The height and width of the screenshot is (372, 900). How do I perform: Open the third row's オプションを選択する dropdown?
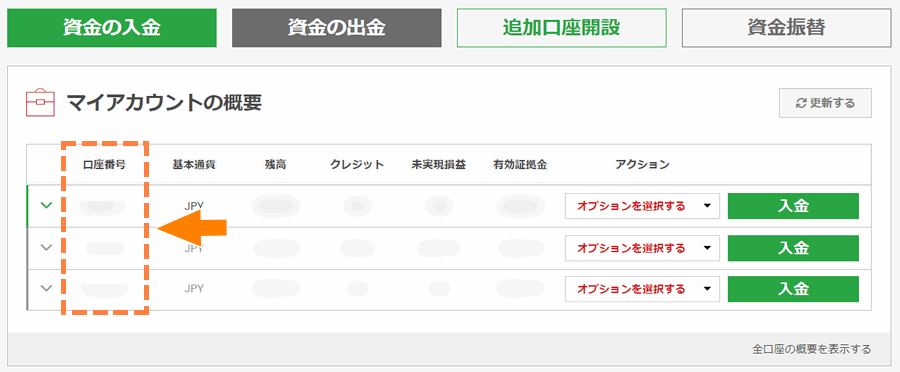[x=642, y=289]
